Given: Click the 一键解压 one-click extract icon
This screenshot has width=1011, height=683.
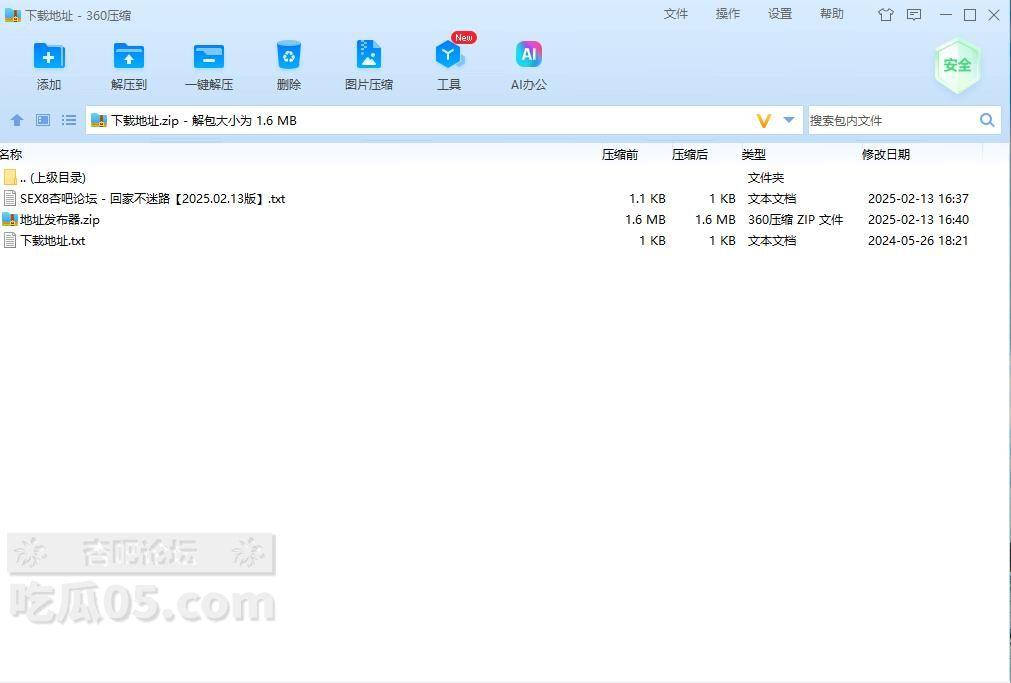Looking at the screenshot, I should tap(208, 56).
